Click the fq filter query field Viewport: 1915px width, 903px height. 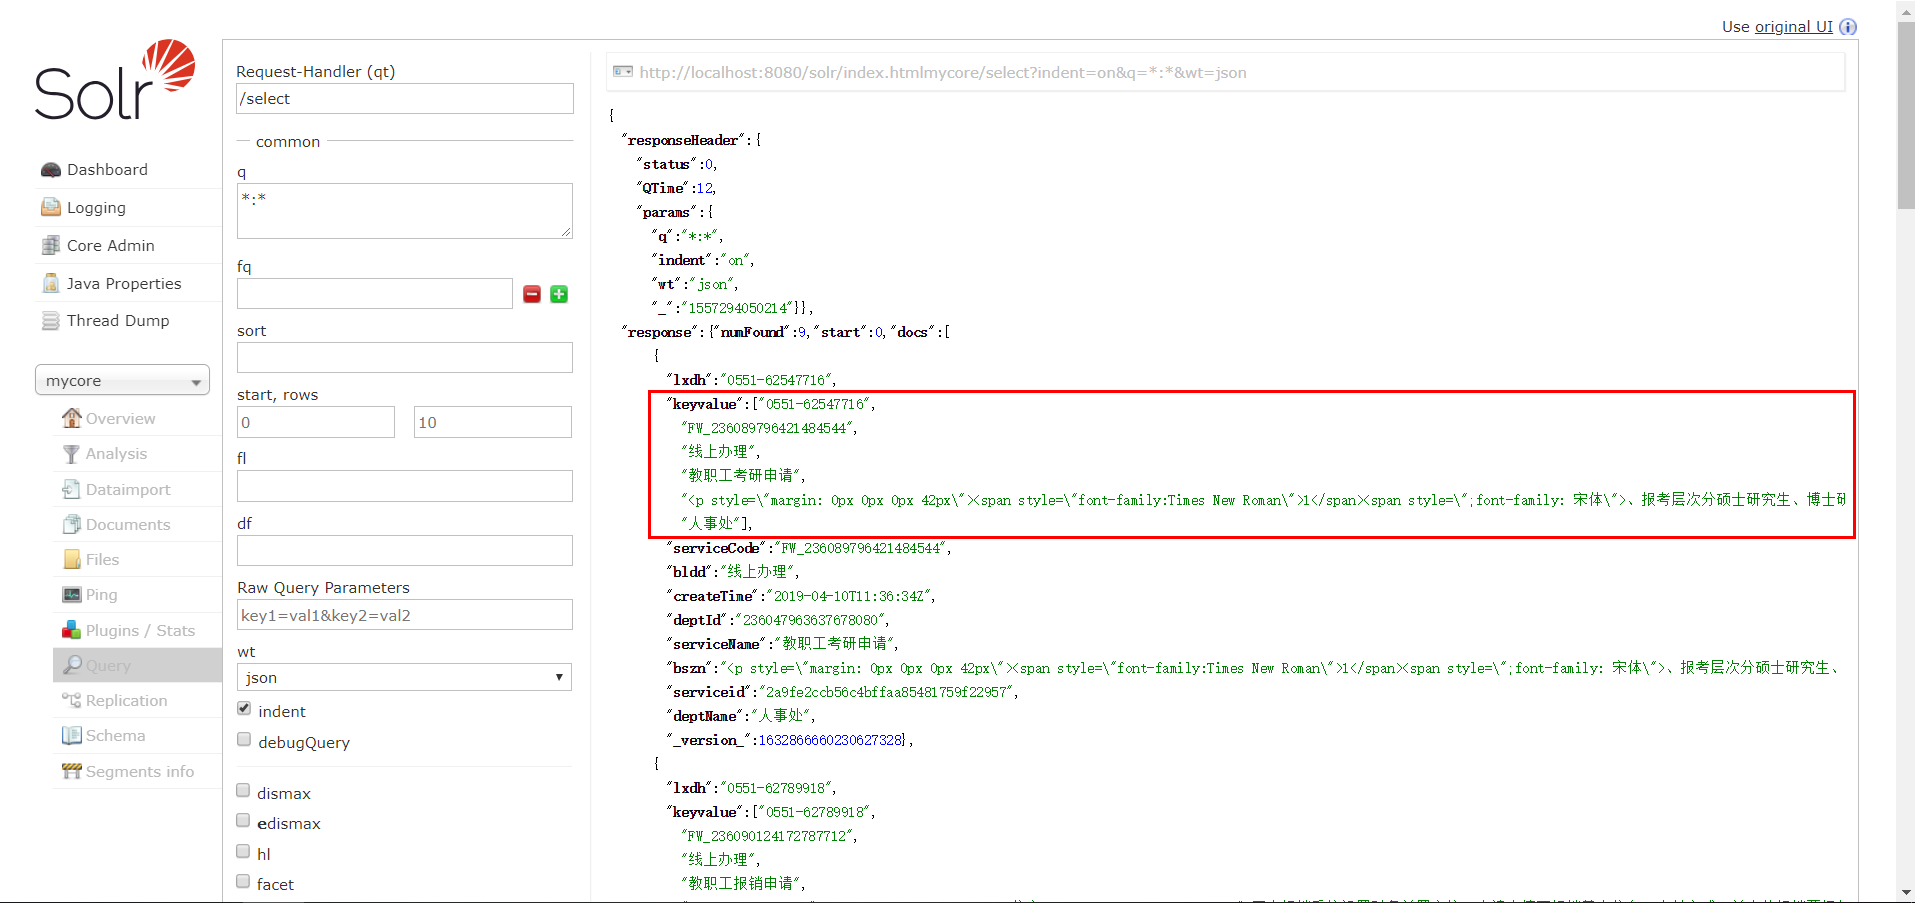coord(374,294)
